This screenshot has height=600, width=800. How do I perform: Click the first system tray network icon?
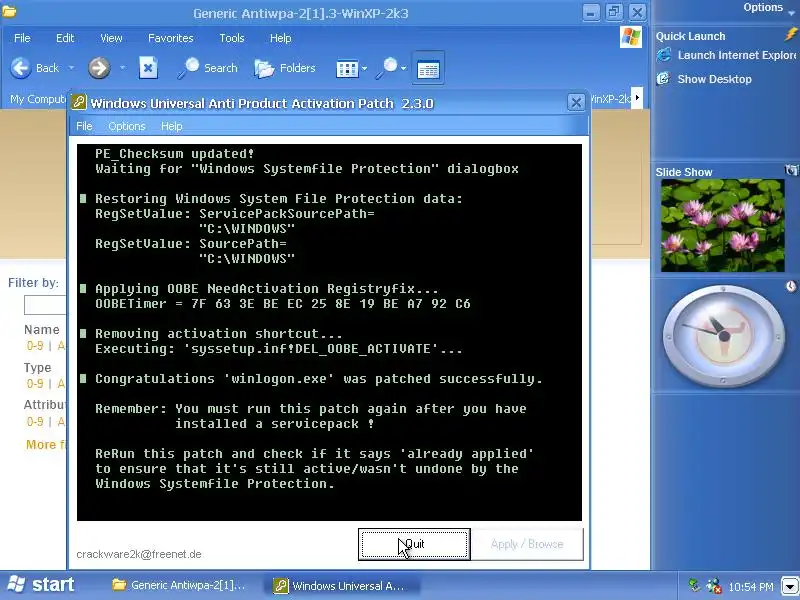point(694,585)
